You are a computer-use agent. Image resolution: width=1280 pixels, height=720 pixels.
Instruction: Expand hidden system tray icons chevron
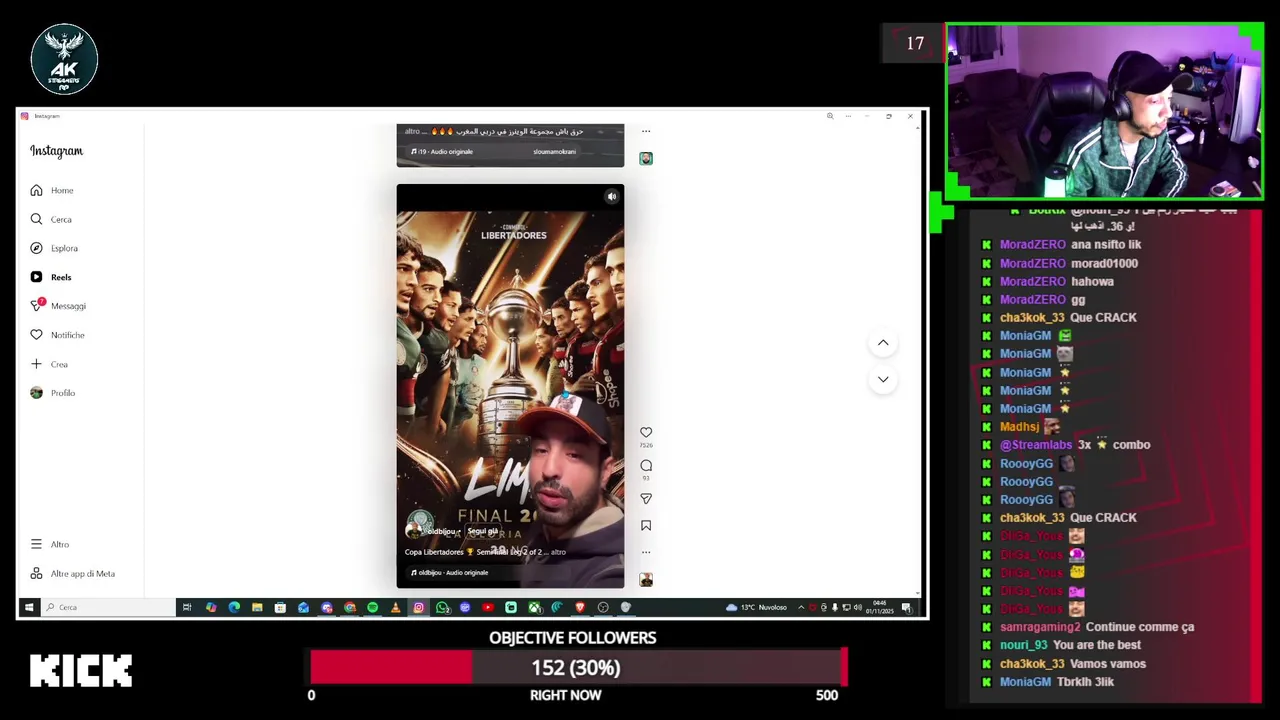coord(801,607)
